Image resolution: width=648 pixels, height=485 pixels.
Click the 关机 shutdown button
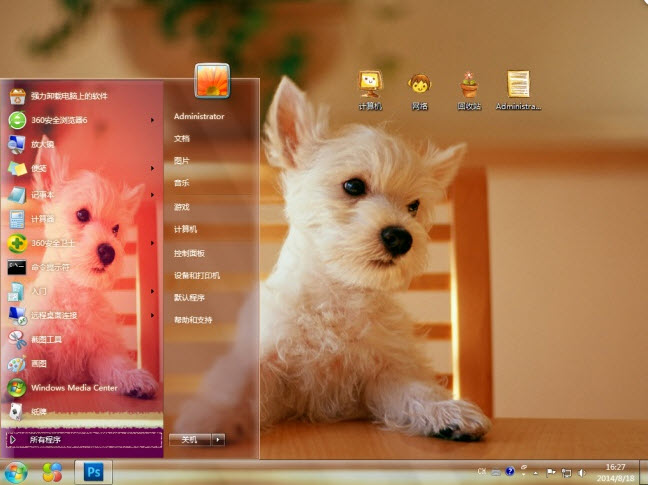(189, 439)
